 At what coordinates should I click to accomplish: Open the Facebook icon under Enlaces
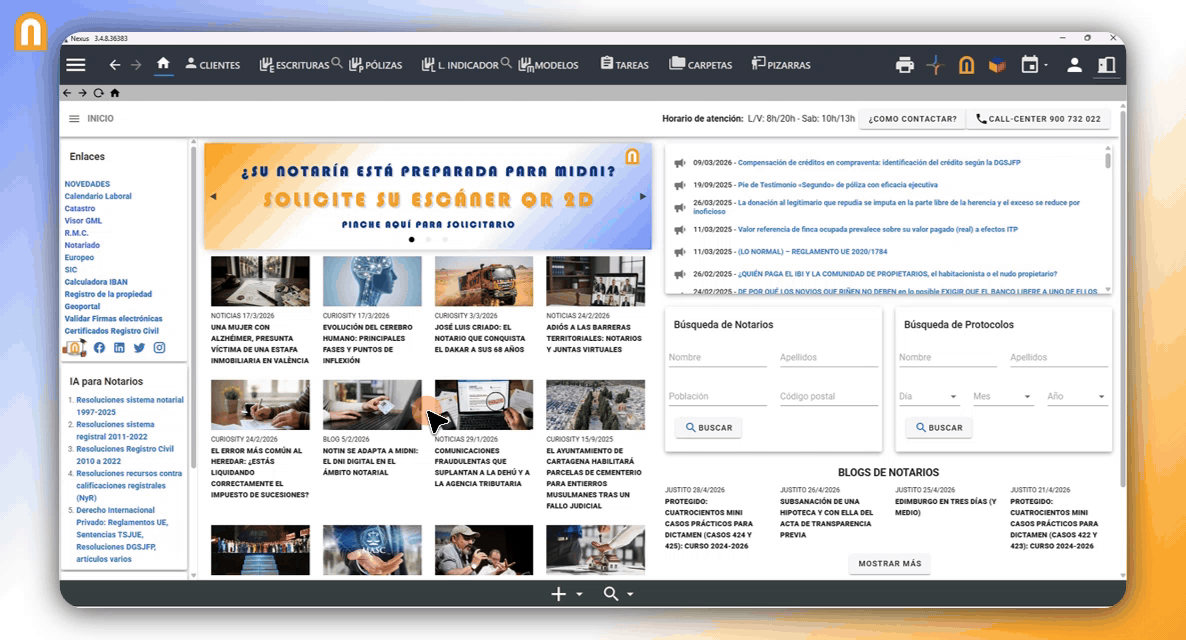(x=99, y=348)
